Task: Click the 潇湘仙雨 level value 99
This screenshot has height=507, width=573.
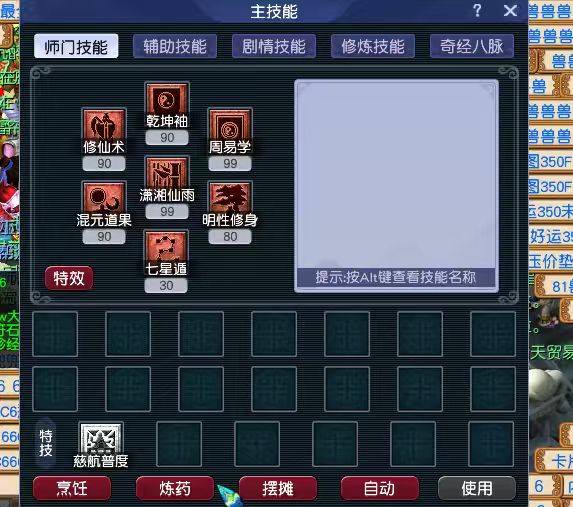Action: [167, 211]
